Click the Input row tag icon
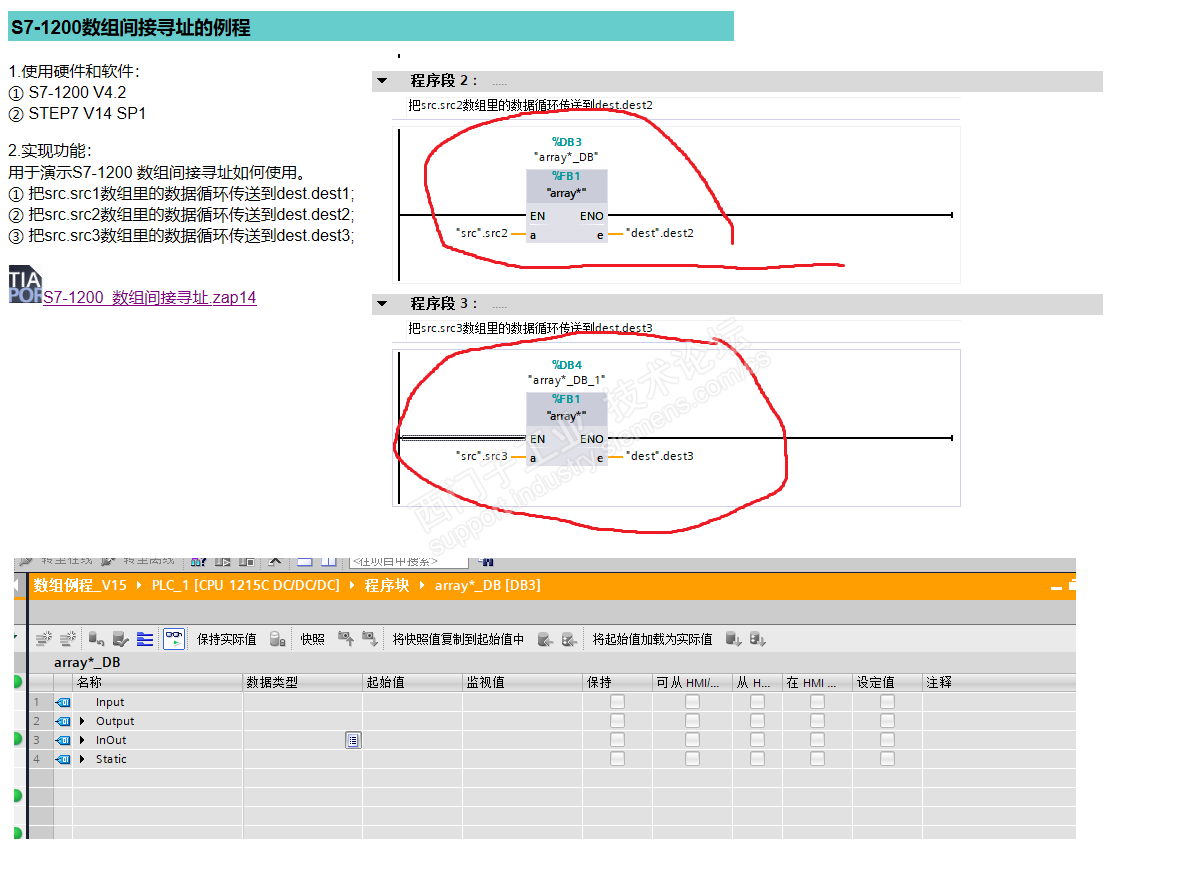 click(x=63, y=702)
